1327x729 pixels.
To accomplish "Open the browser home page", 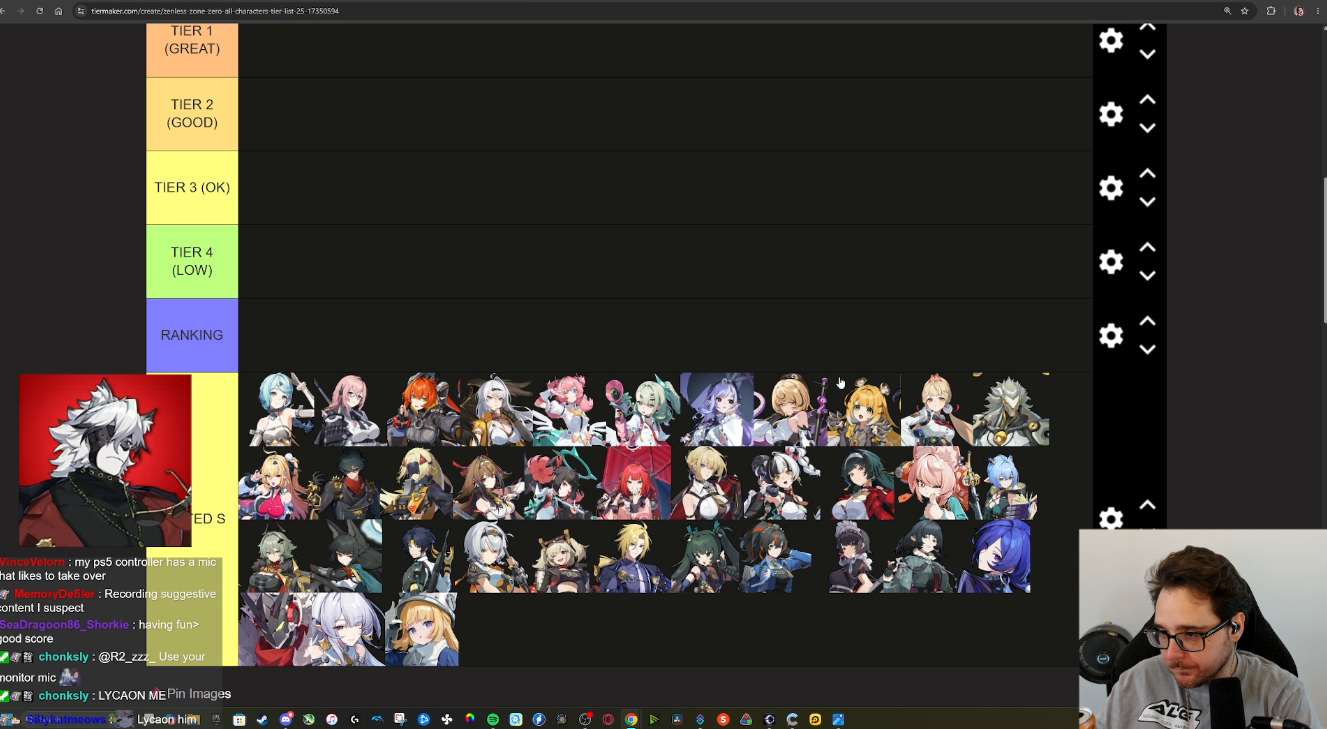I will (x=58, y=11).
